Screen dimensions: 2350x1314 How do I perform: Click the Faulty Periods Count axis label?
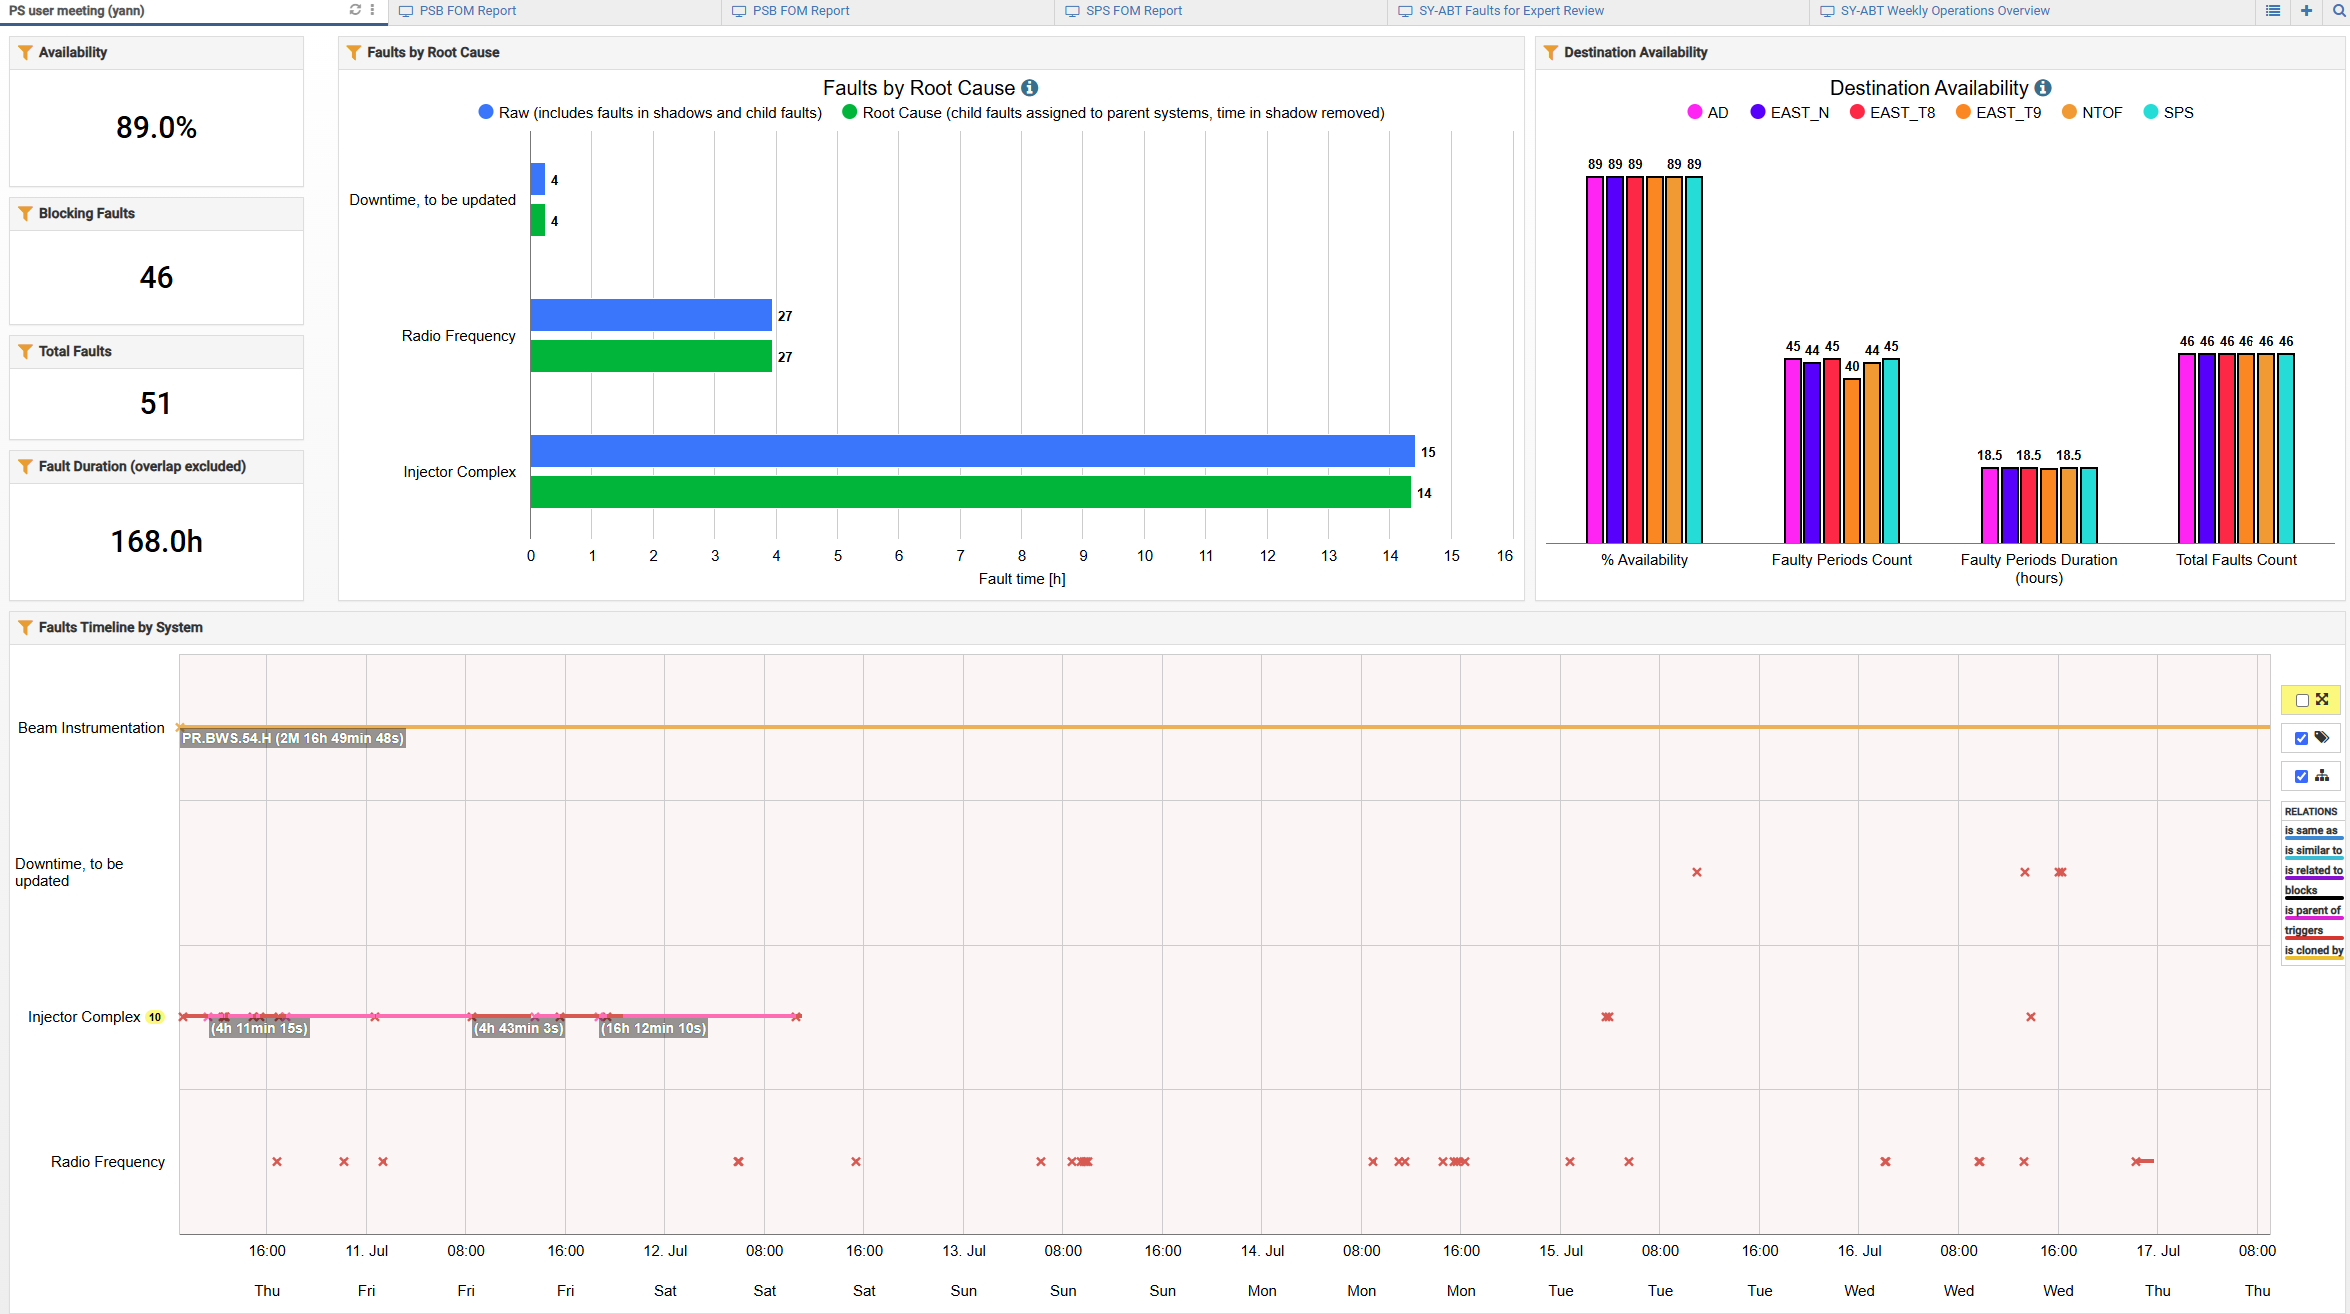tap(1841, 560)
